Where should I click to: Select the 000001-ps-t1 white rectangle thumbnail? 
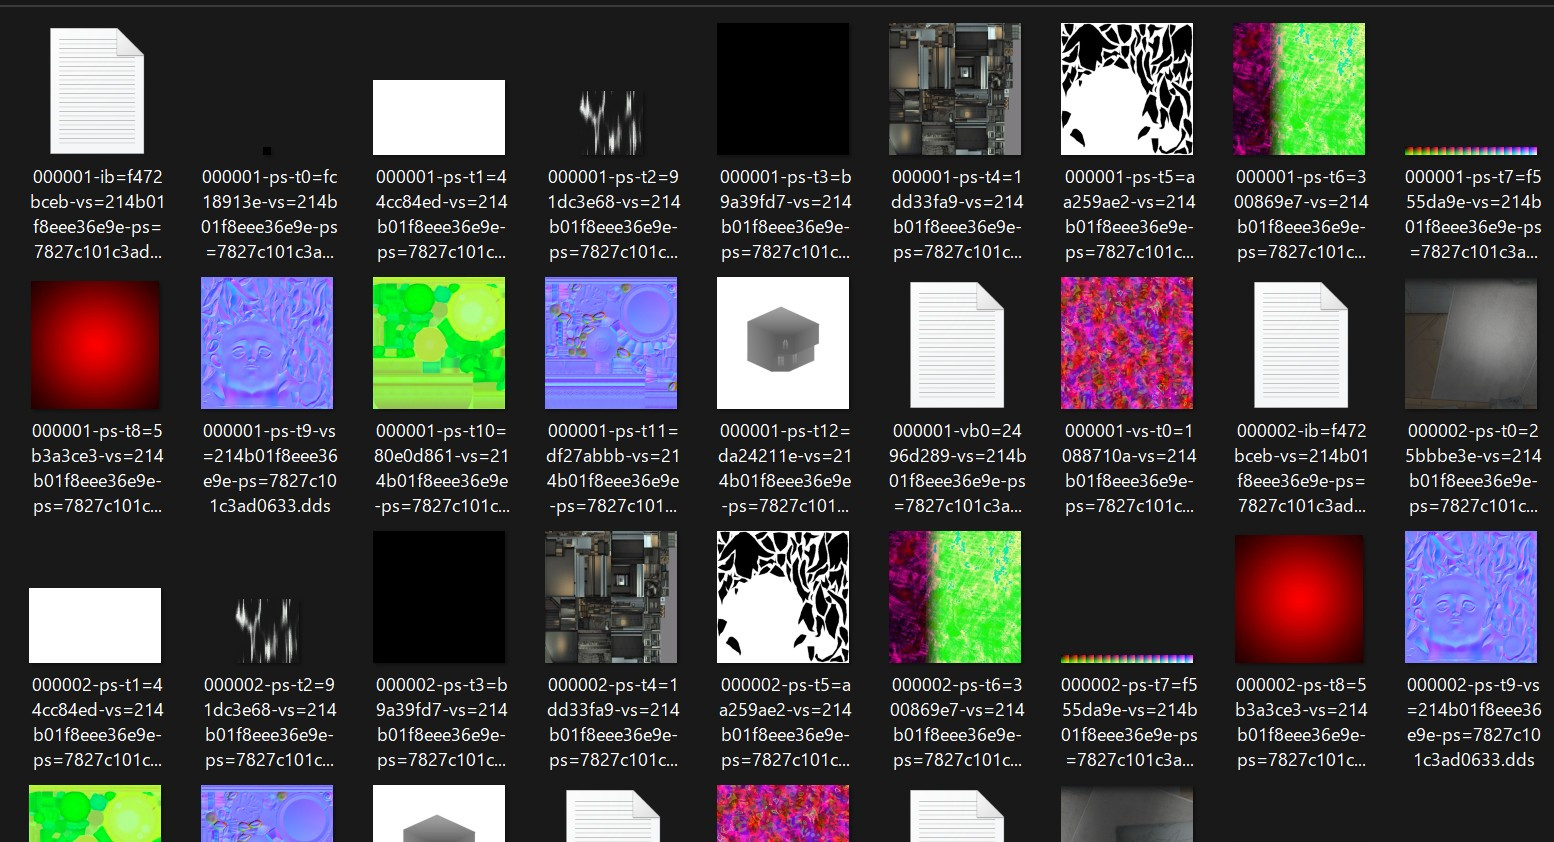pos(439,117)
